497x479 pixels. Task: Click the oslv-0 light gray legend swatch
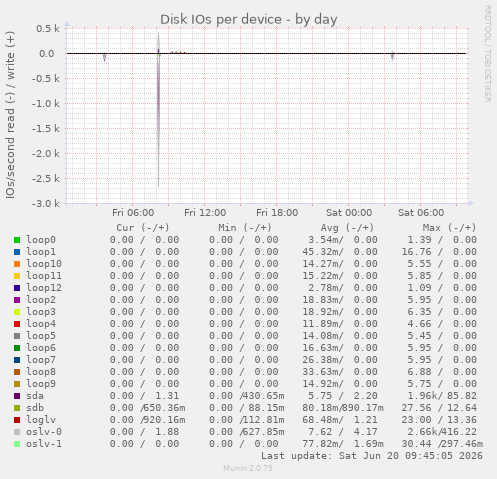click(17, 432)
